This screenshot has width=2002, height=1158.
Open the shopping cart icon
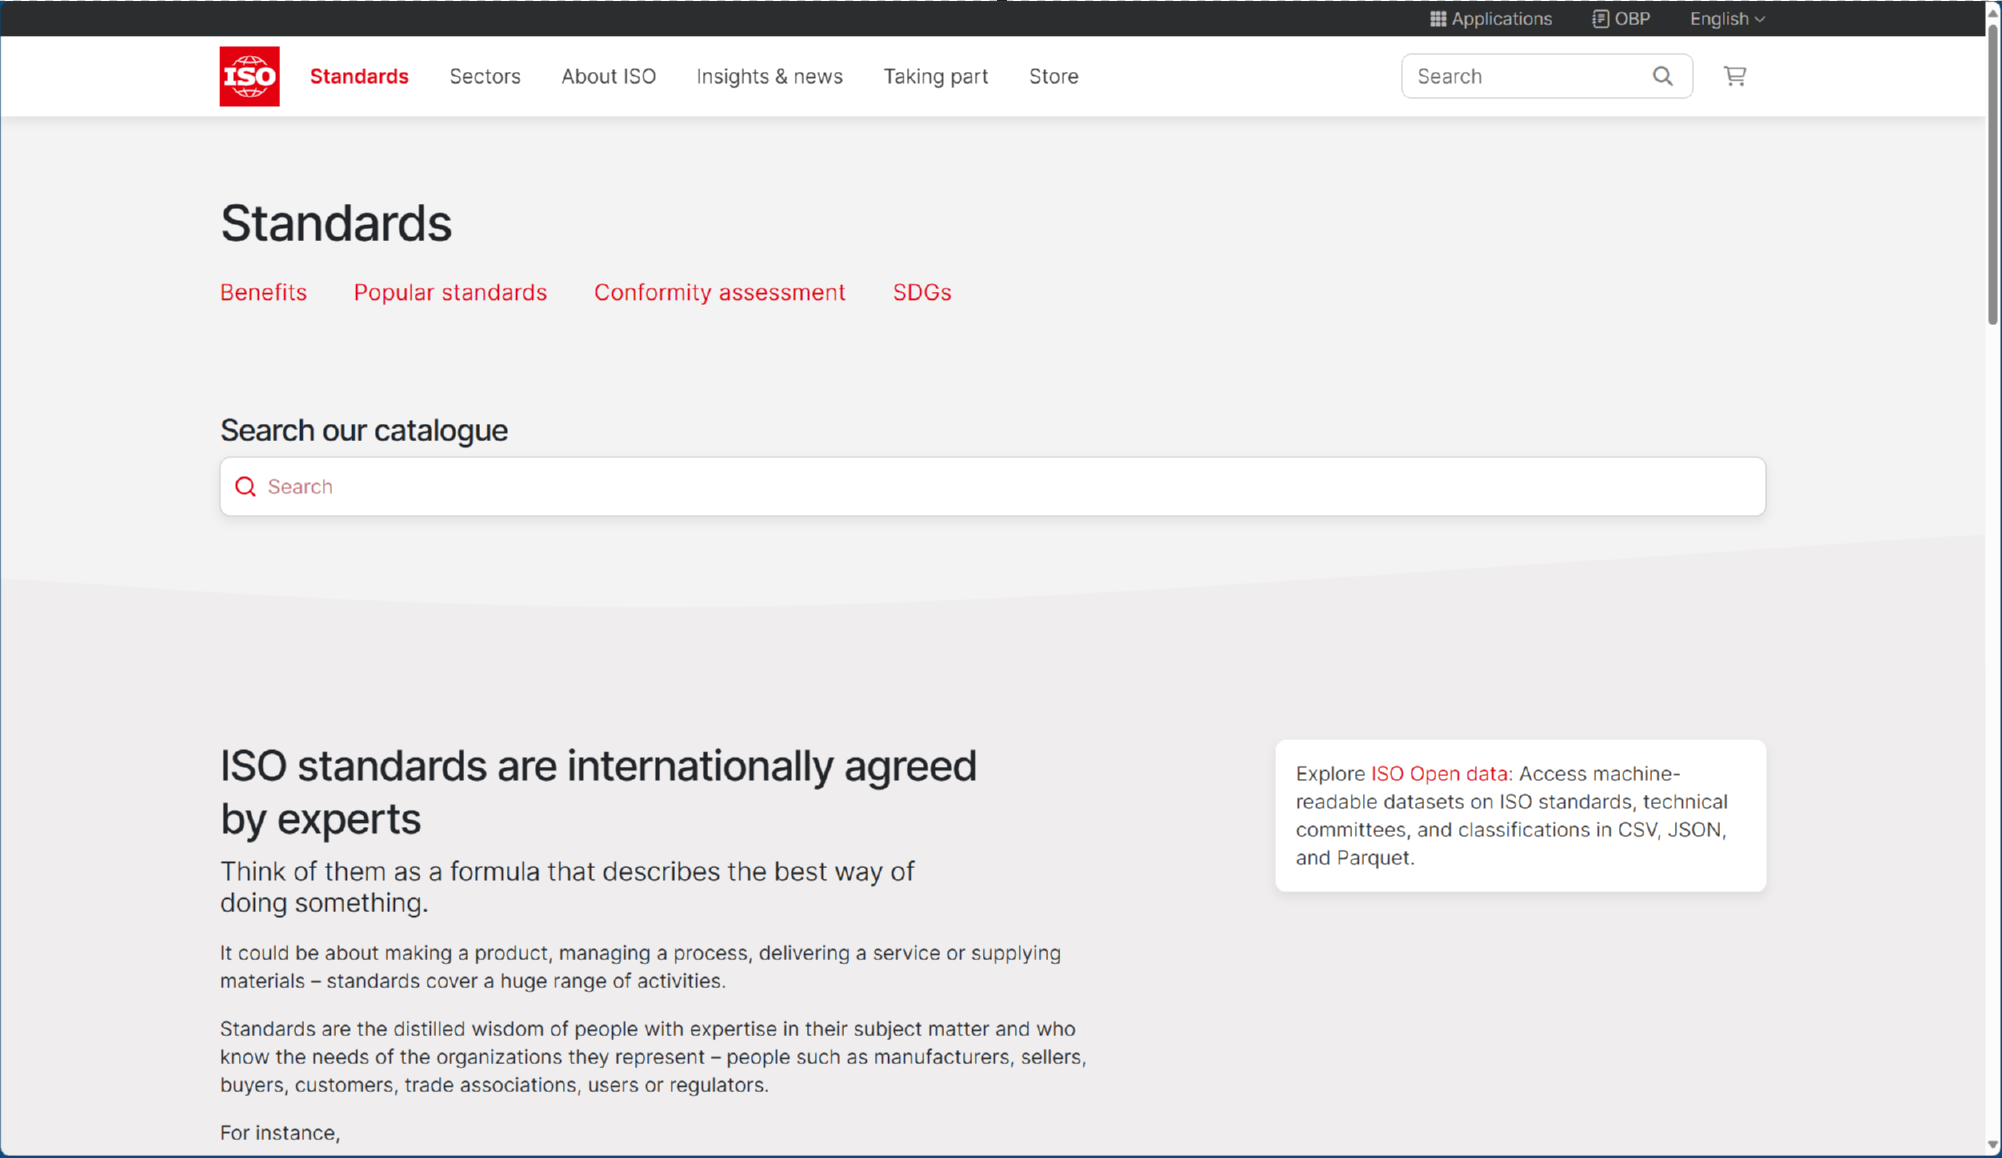point(1734,76)
